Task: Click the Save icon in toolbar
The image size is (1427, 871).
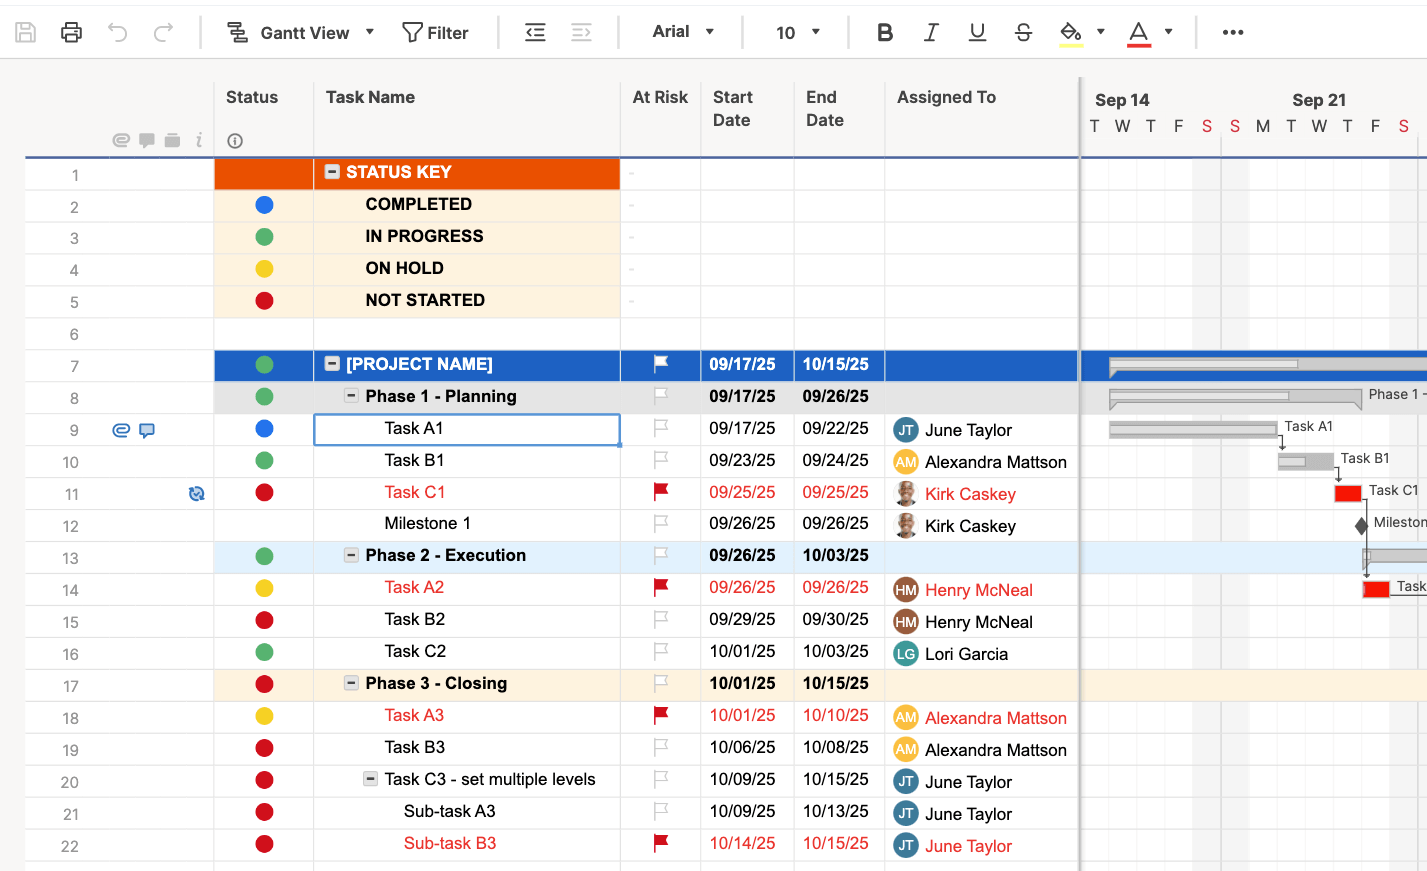Action: click(26, 32)
